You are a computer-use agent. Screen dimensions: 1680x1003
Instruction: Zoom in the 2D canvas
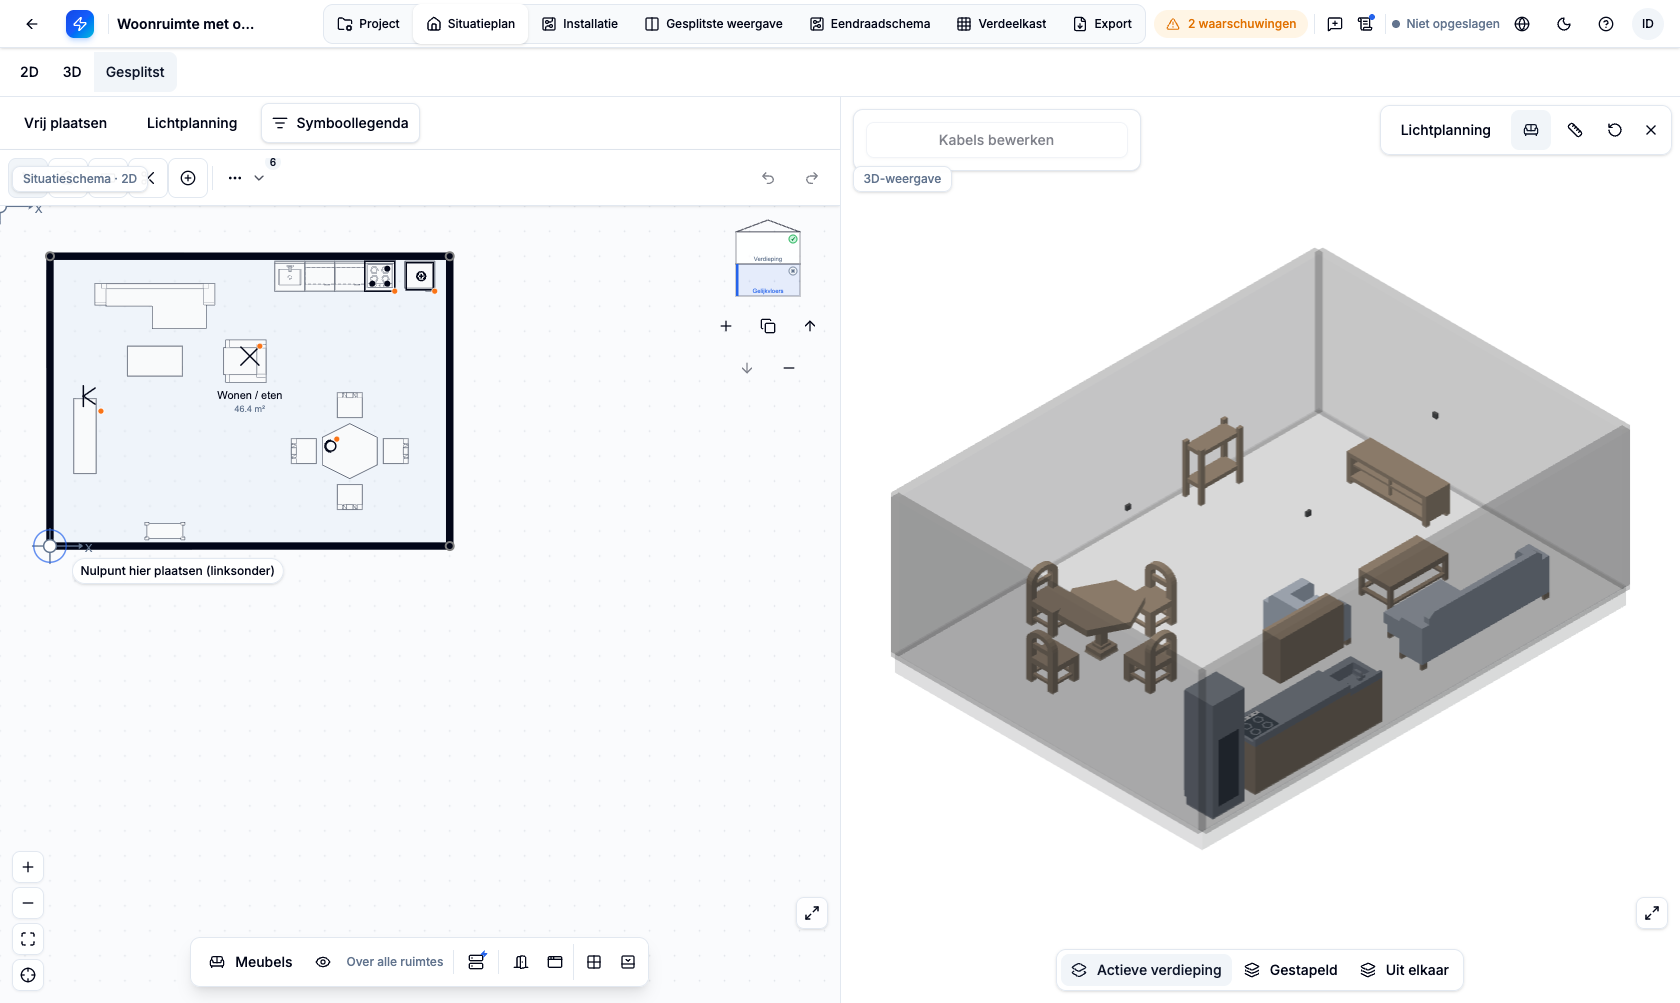tap(28, 867)
